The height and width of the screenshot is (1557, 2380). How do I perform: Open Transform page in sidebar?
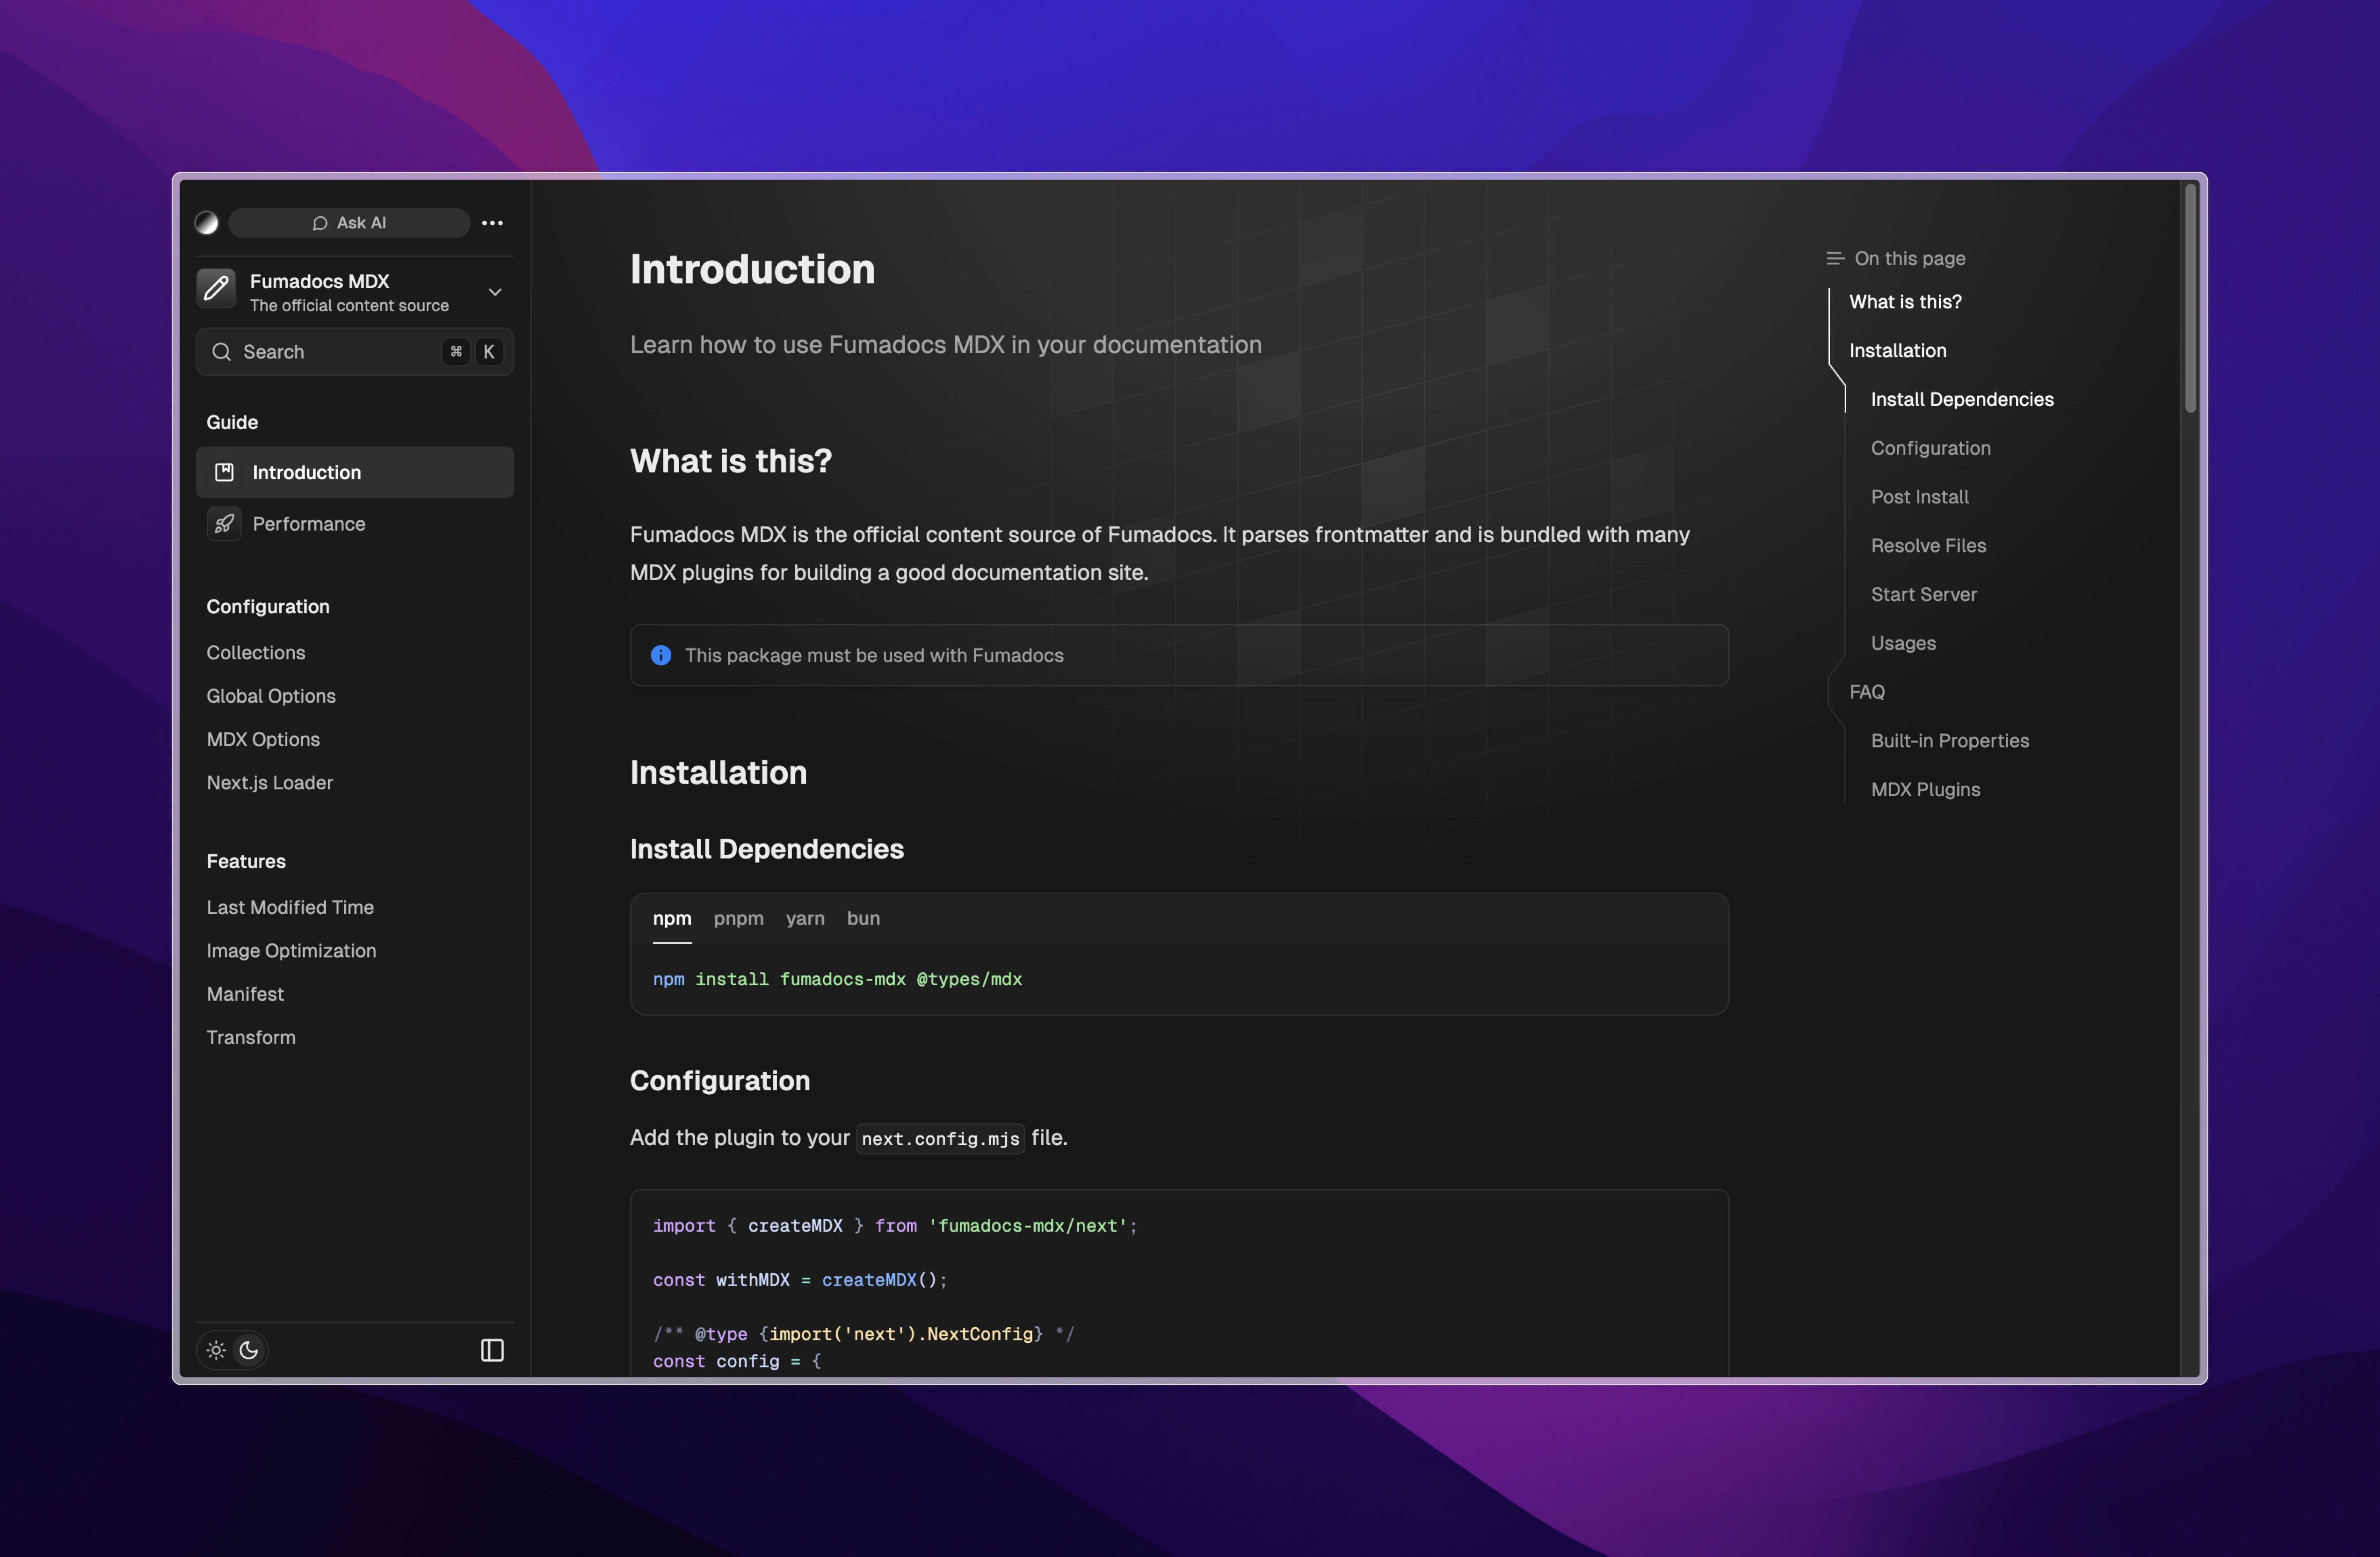pyautogui.click(x=251, y=1037)
